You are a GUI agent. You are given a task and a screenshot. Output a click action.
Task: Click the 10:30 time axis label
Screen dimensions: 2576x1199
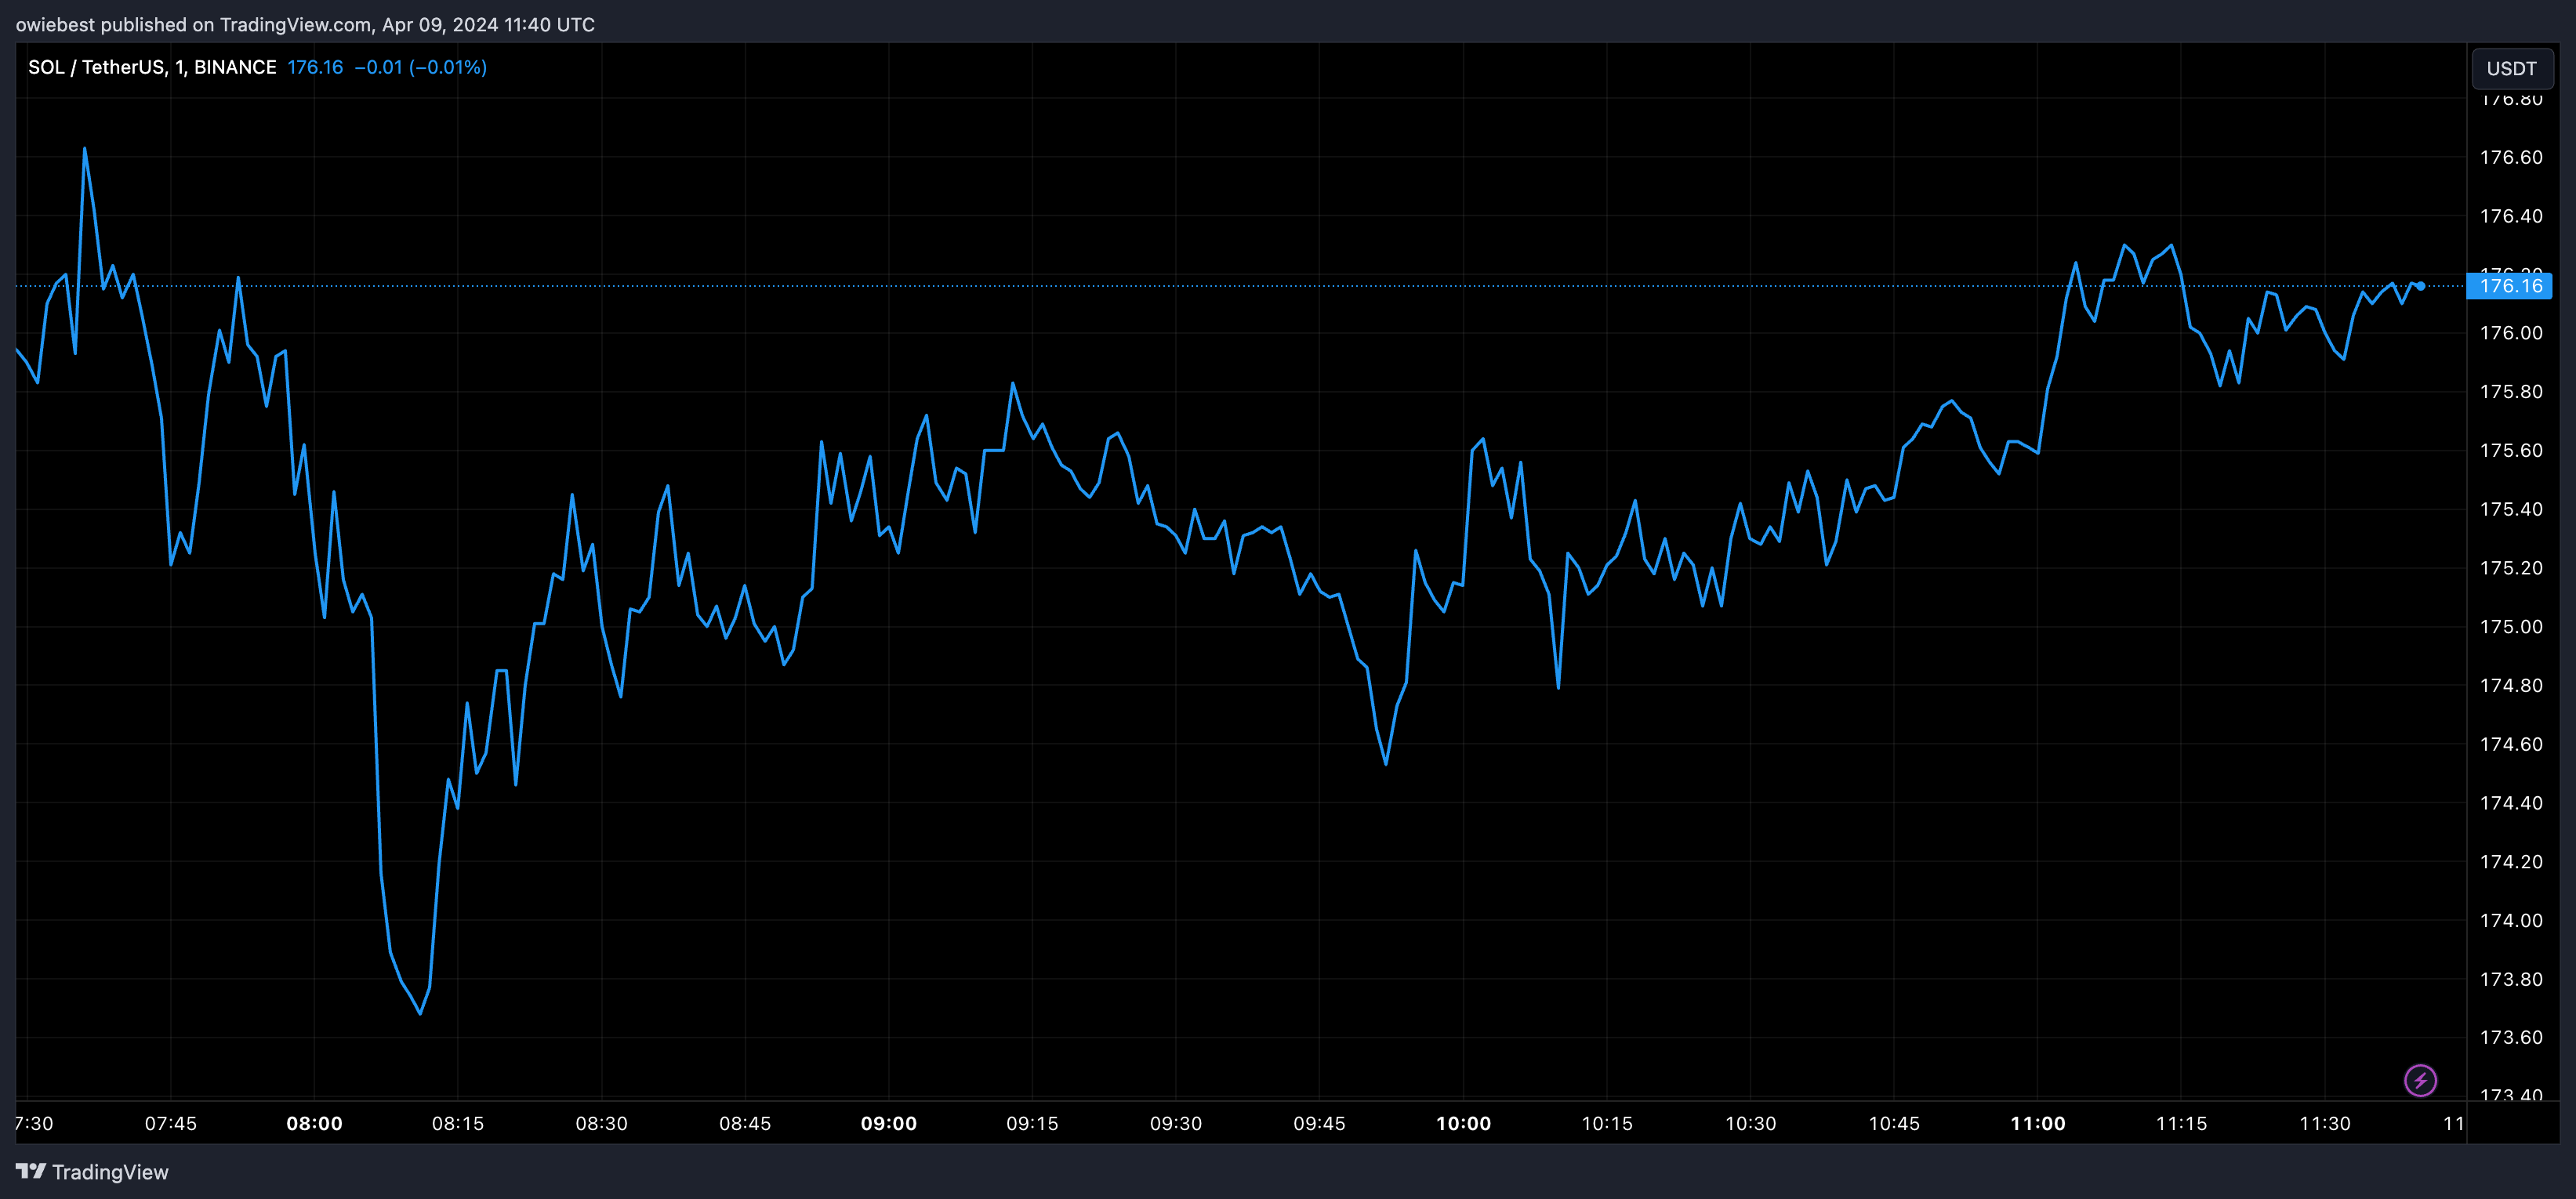[x=1751, y=1123]
